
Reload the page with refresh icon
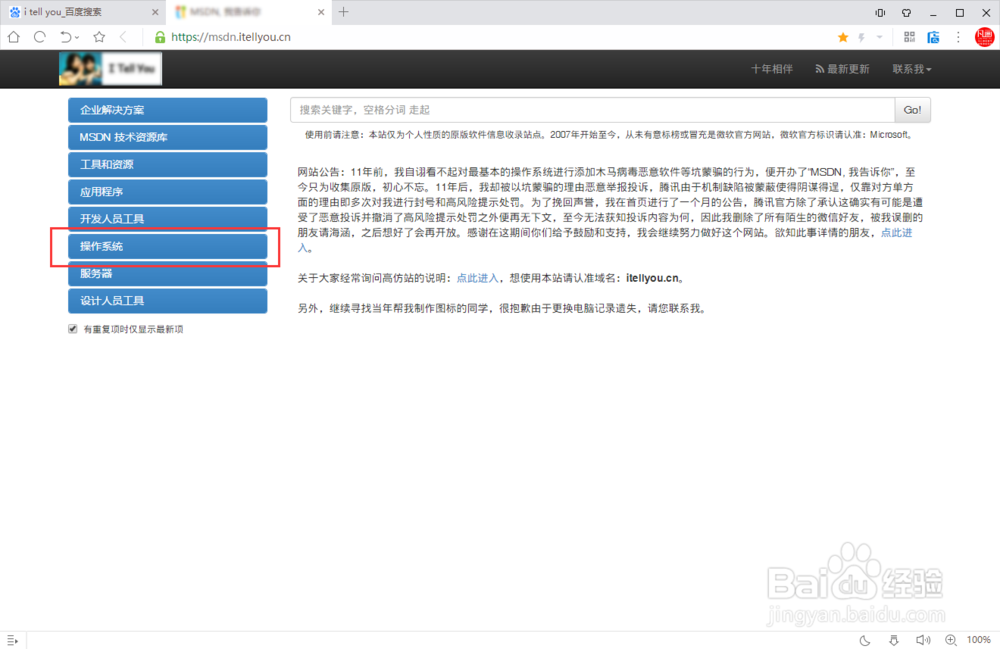(40, 37)
